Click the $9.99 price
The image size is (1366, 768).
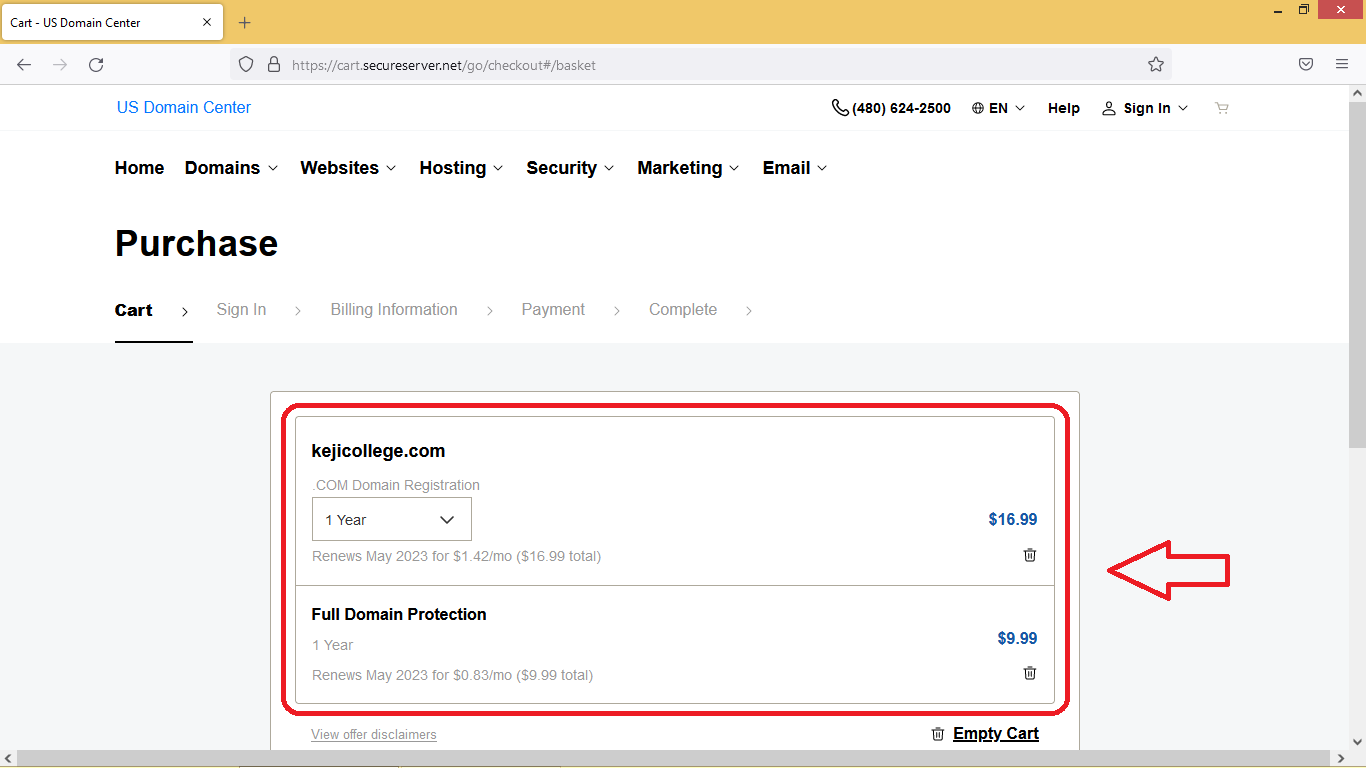(1017, 638)
